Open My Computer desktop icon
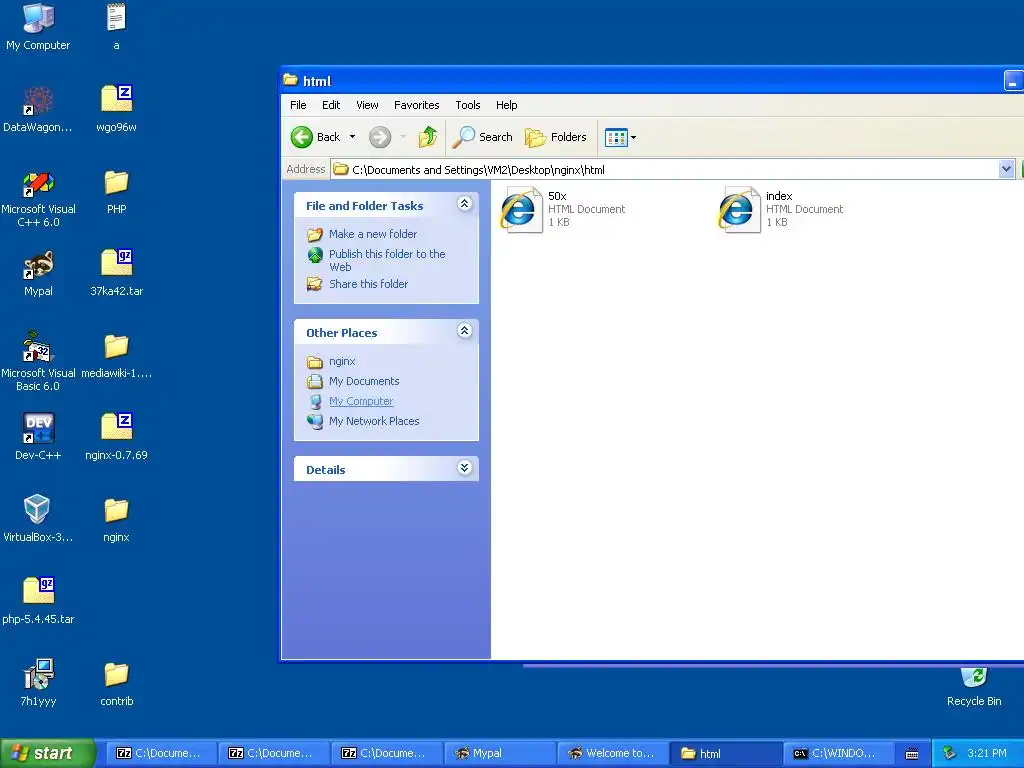1024x768 pixels. click(38, 27)
